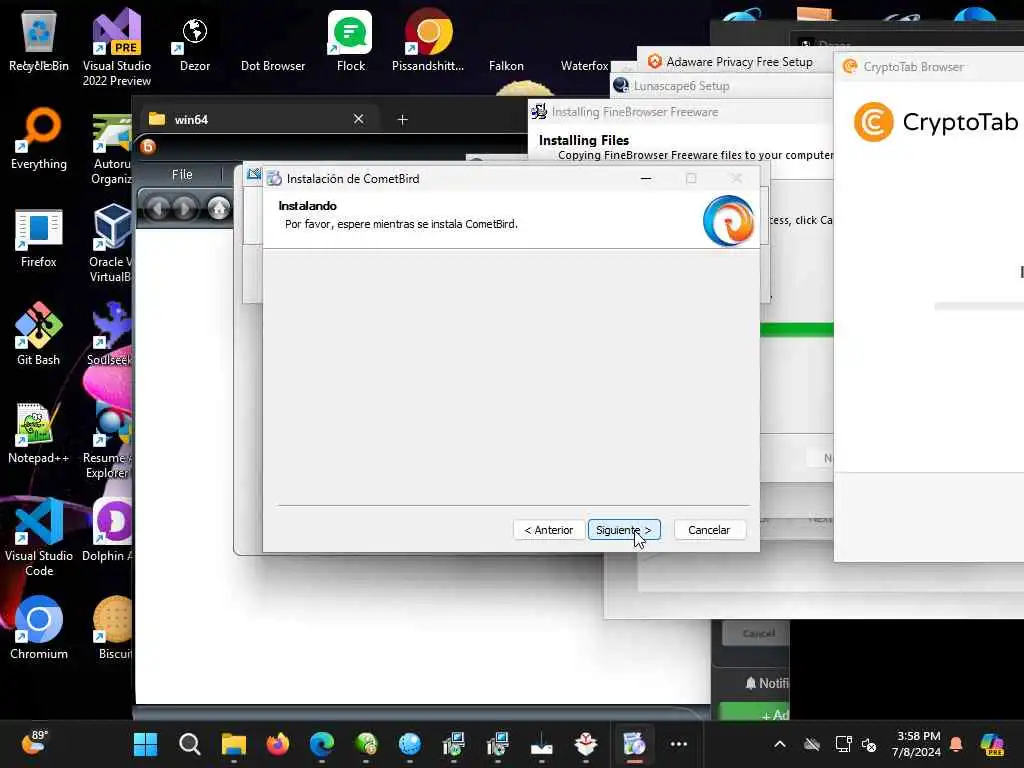Close the win64 tab

[x=359, y=119]
